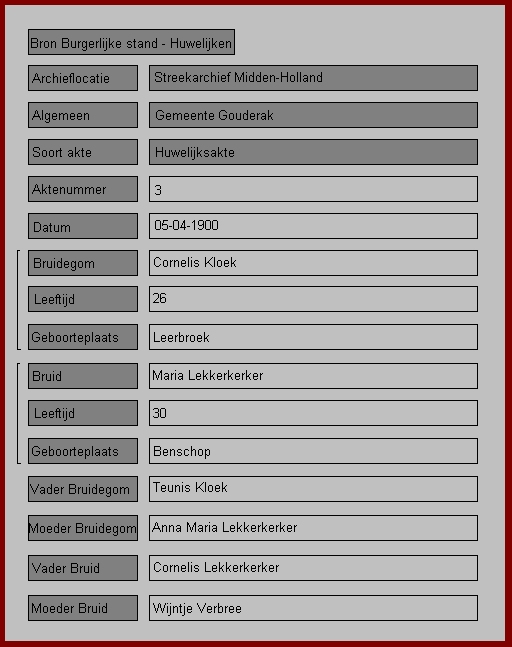Click the Vader Bruid label
Viewport: 512px width, 647px height.
83,568
